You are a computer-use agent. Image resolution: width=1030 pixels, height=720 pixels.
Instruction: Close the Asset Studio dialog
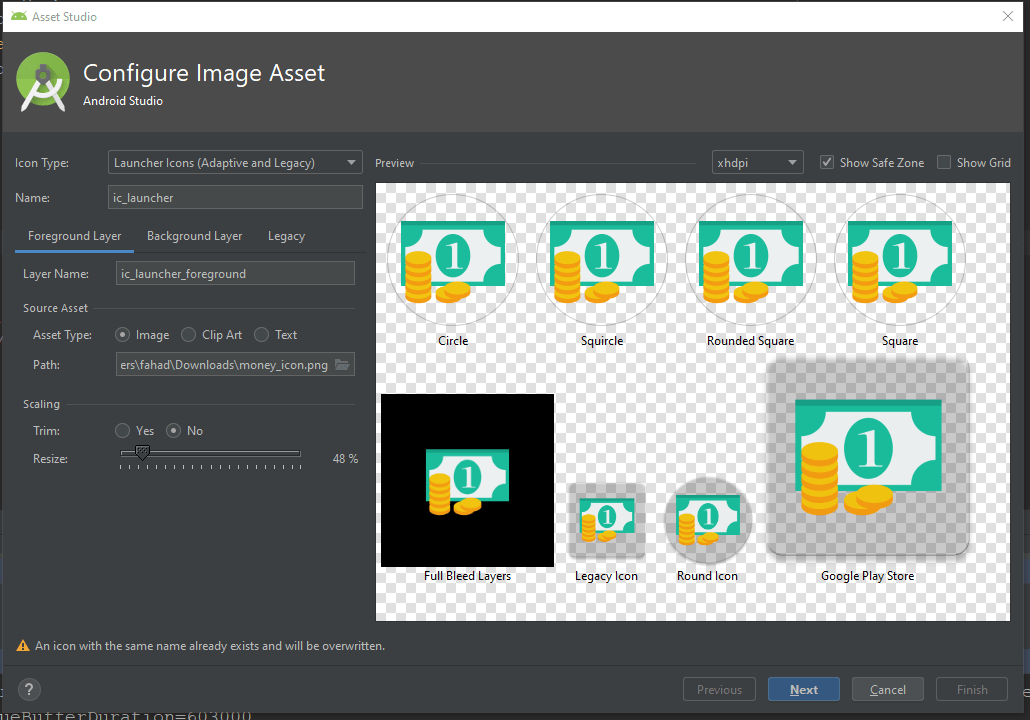[1008, 16]
